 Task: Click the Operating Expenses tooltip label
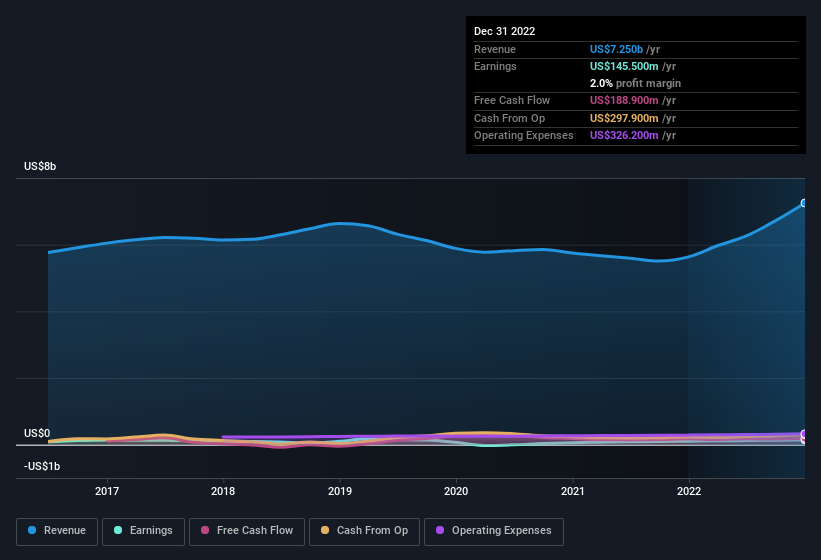[x=524, y=136]
